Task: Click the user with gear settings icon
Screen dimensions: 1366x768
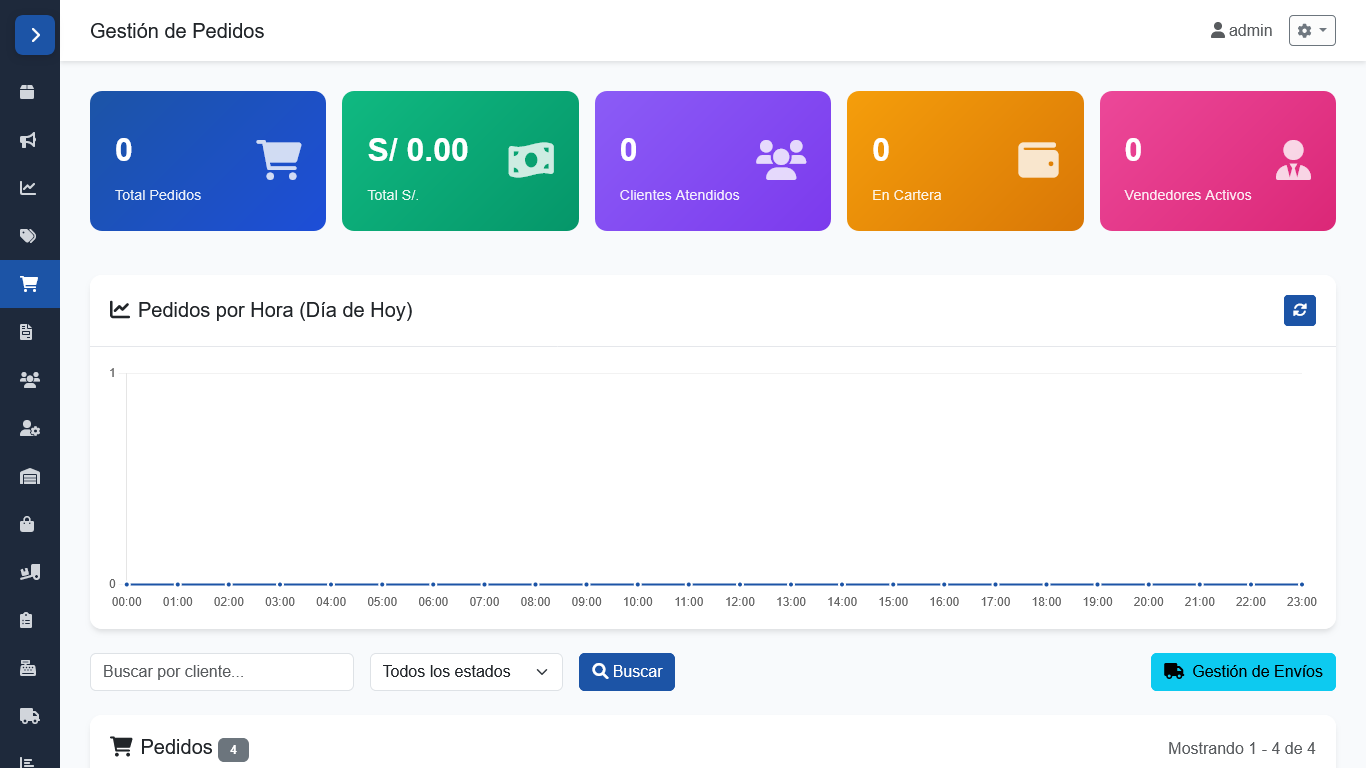Action: coord(30,428)
